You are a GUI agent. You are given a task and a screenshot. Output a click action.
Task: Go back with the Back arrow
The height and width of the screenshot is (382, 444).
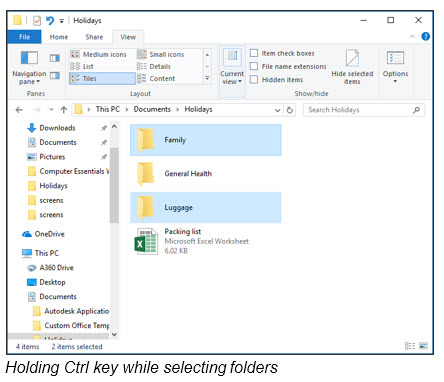19,110
